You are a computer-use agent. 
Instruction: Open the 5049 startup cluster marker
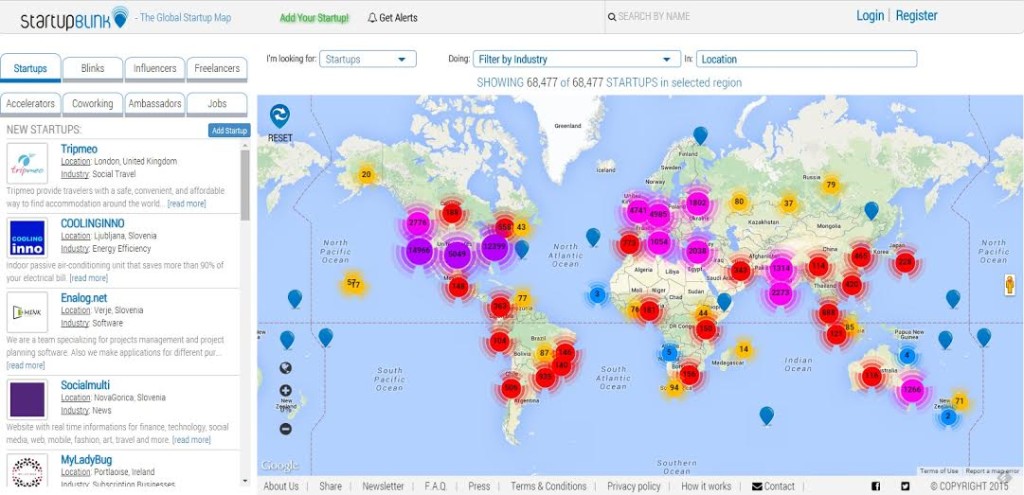click(456, 254)
